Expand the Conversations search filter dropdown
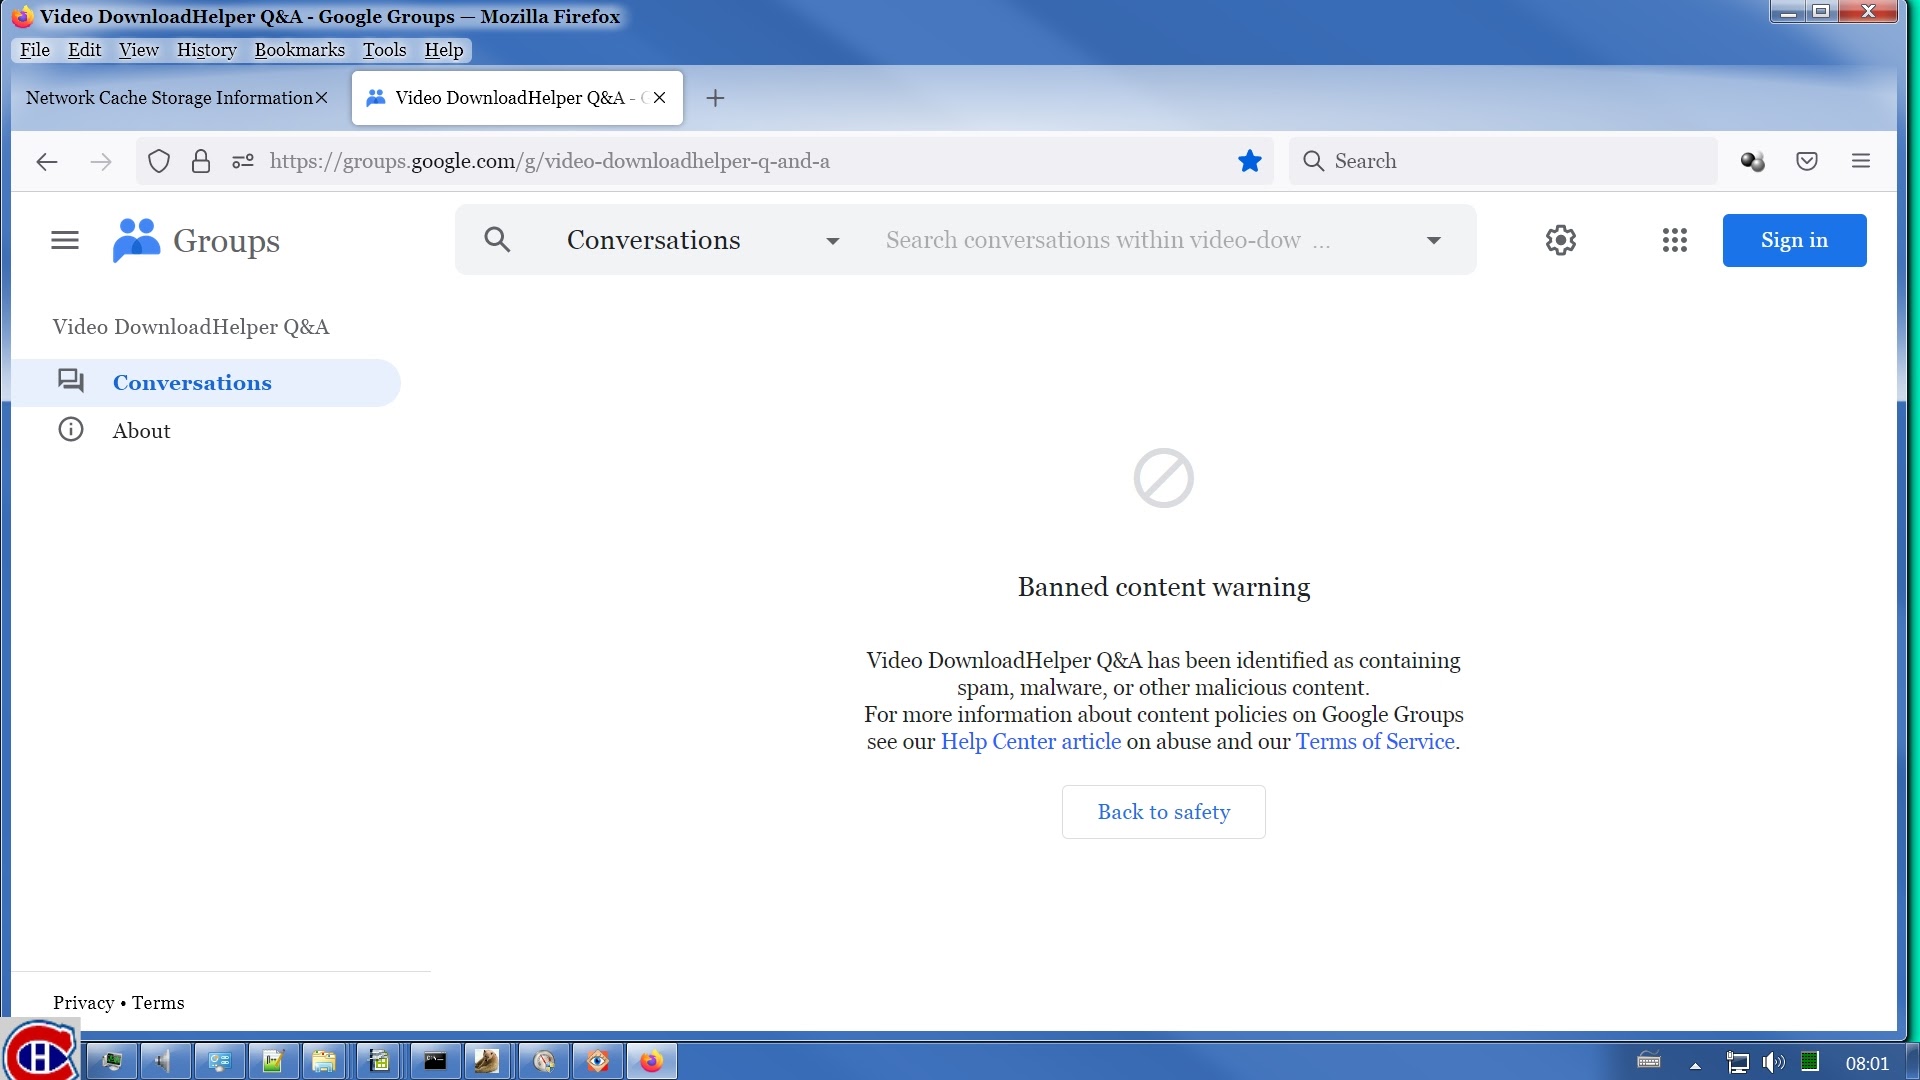The image size is (1920, 1080). [832, 240]
